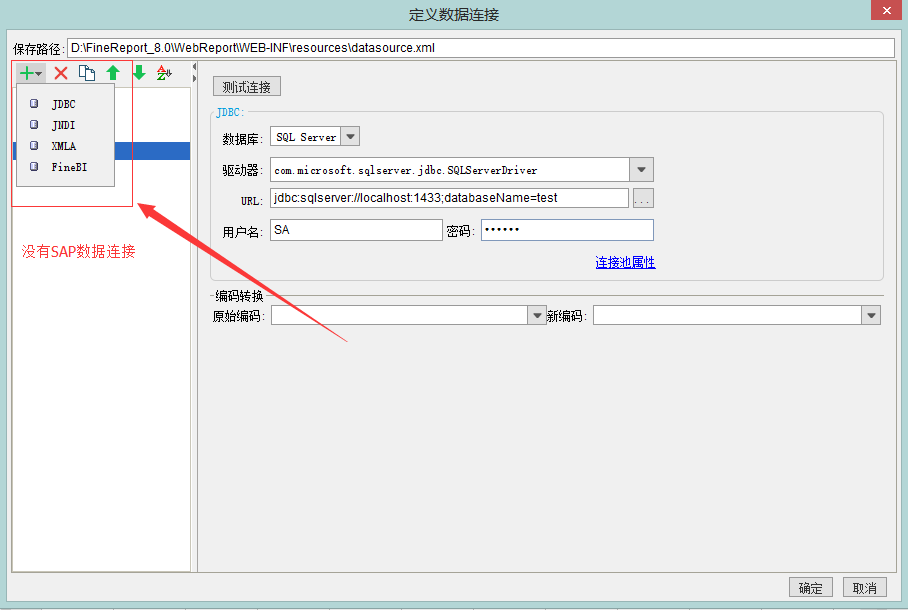
Task: Click the URL input field
Action: point(449,198)
